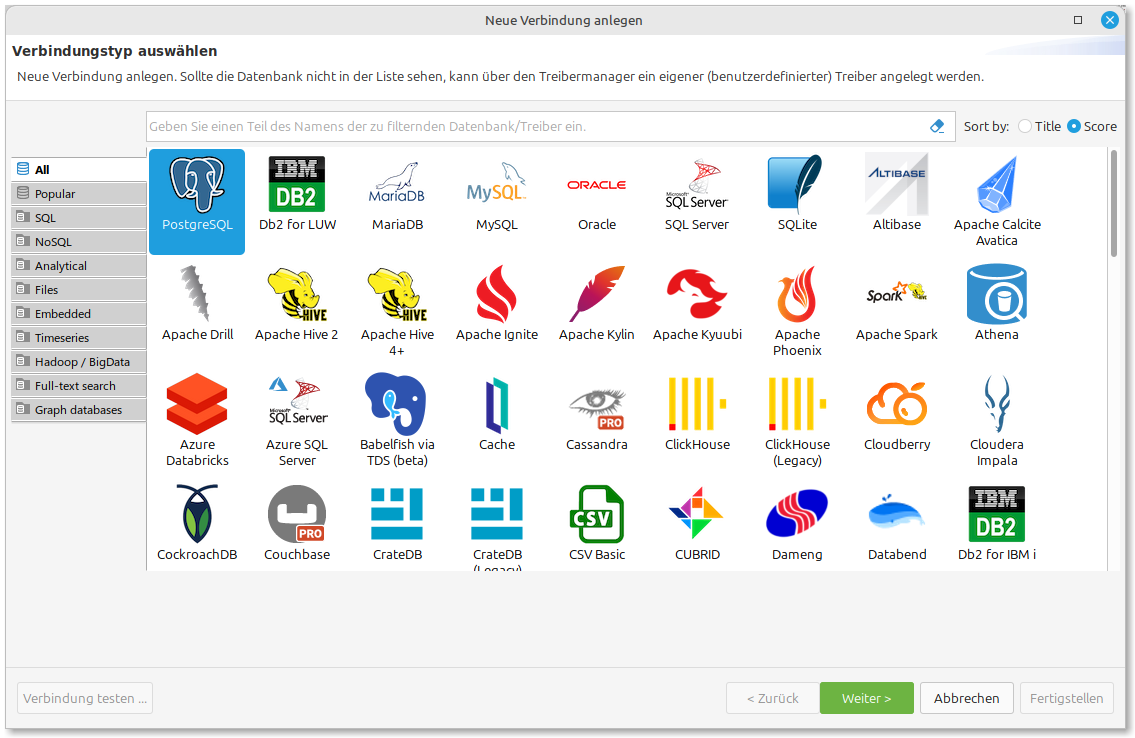The image size is (1135, 738).
Task: Pick the ClickHouse yellow bars icon
Action: point(697,405)
